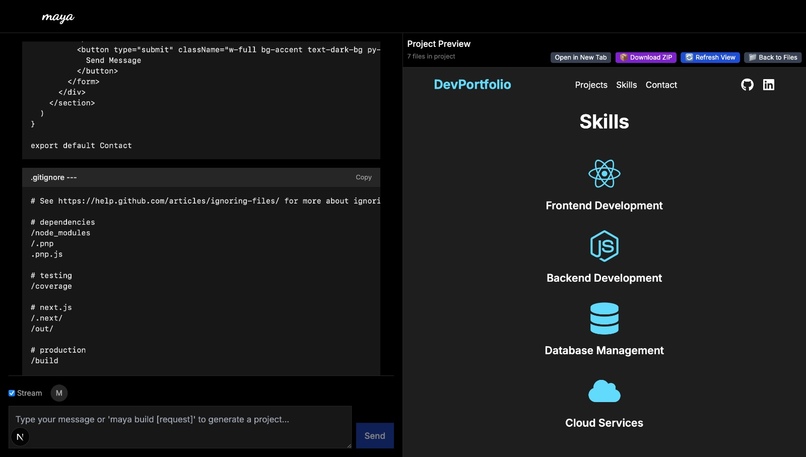Image resolution: width=806 pixels, height=457 pixels.
Task: Click the Project Preview title
Action: [x=438, y=44]
